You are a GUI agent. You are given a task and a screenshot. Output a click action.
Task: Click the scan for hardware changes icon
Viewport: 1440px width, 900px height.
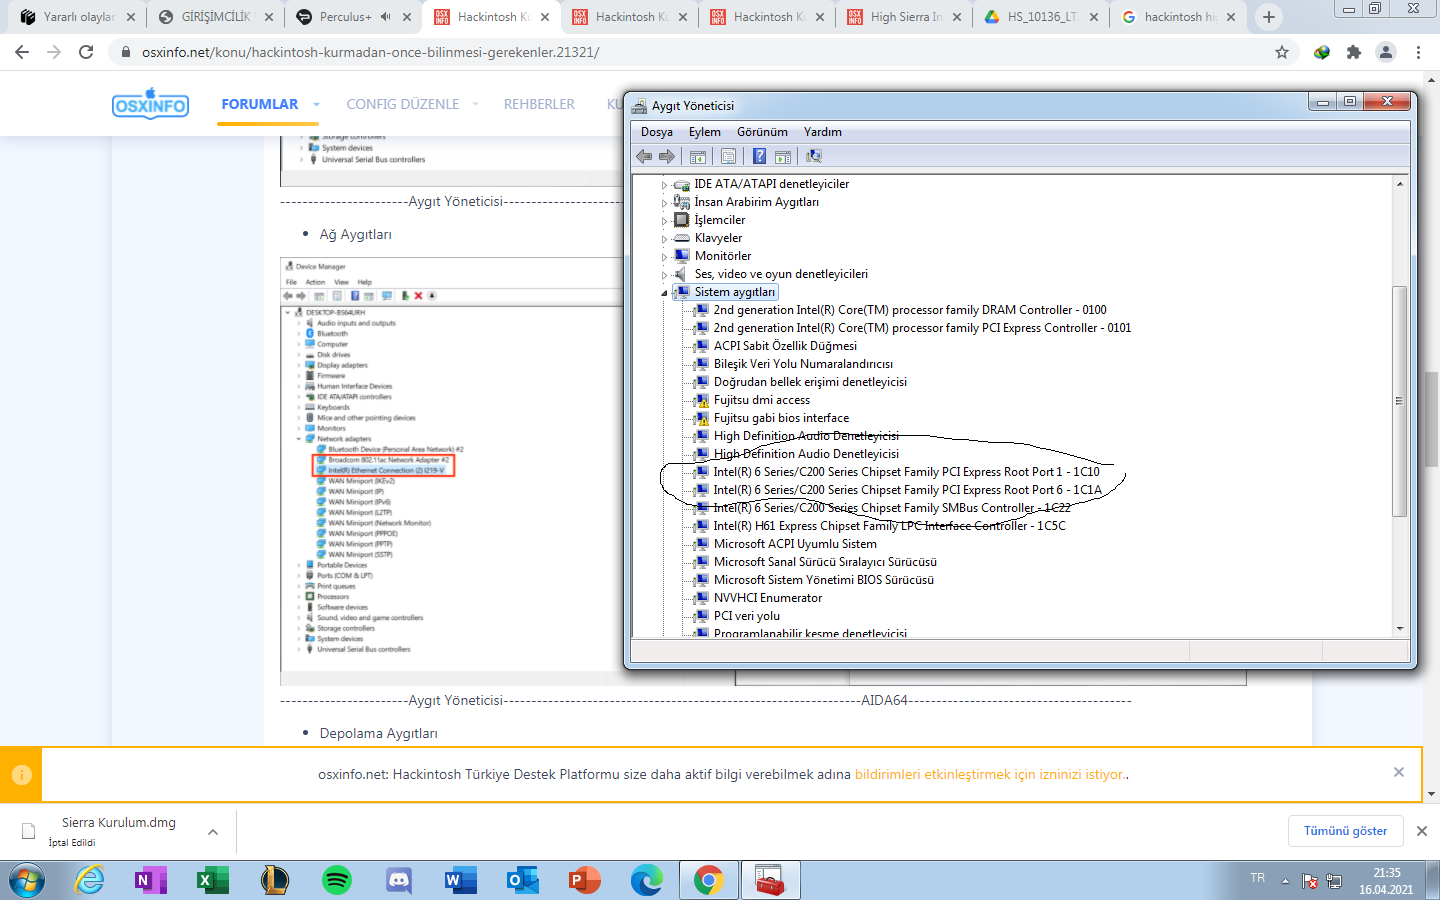(814, 156)
